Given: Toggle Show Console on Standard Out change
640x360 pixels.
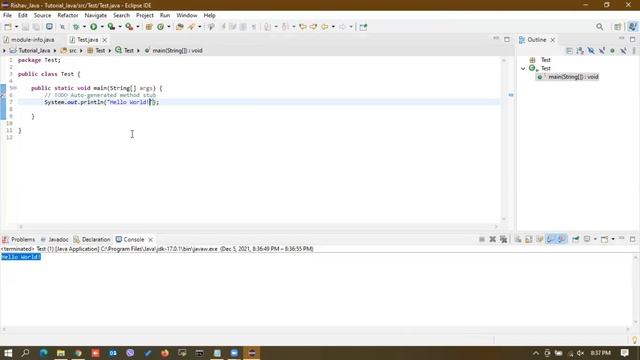Looking at the screenshot, I should (x=551, y=240).
